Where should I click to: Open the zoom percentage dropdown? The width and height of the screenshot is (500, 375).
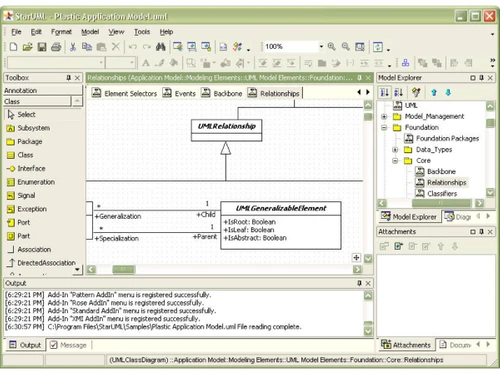[321, 47]
